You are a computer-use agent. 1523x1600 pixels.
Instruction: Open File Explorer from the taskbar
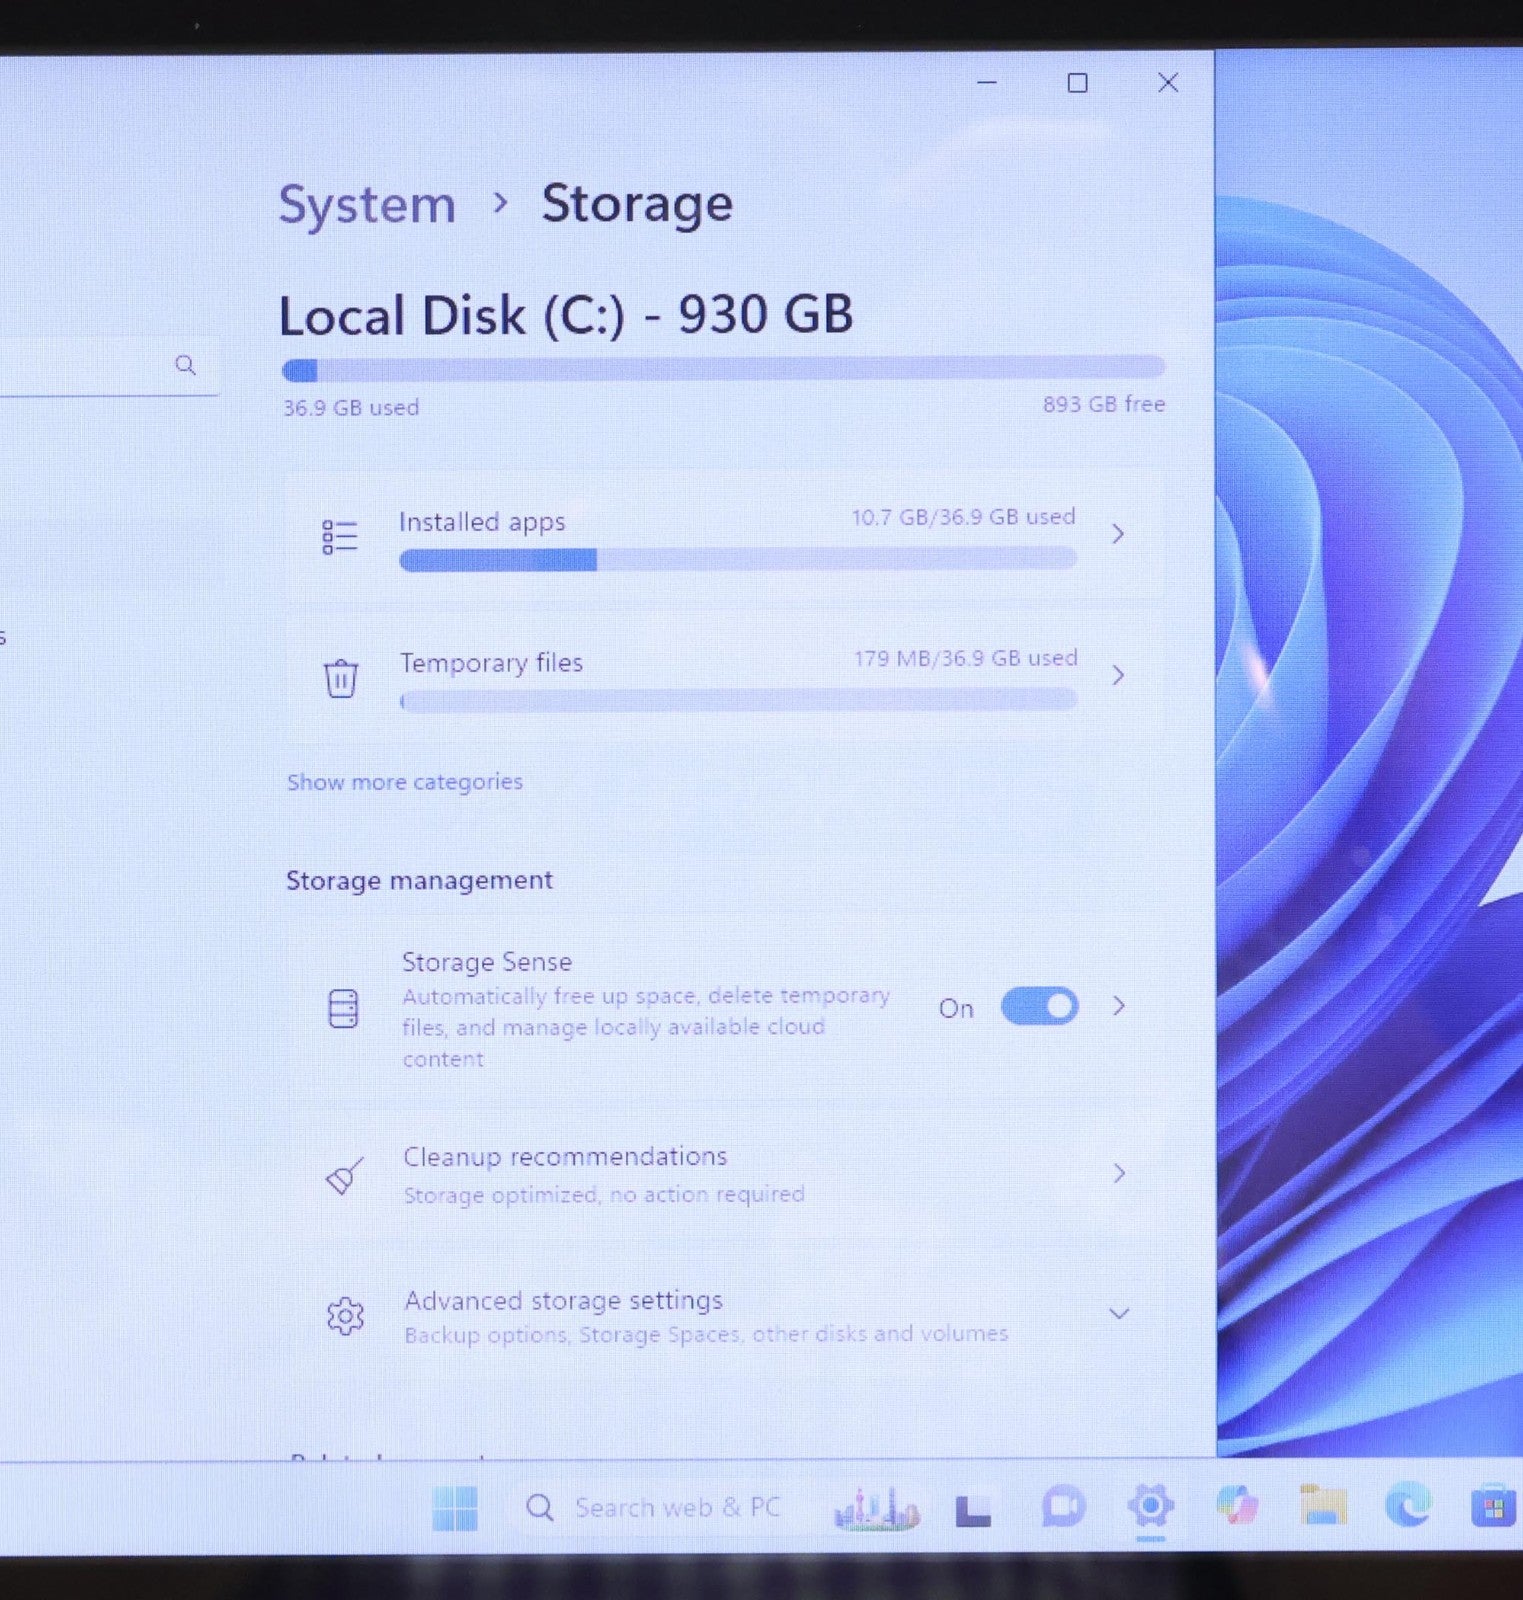tap(1323, 1506)
